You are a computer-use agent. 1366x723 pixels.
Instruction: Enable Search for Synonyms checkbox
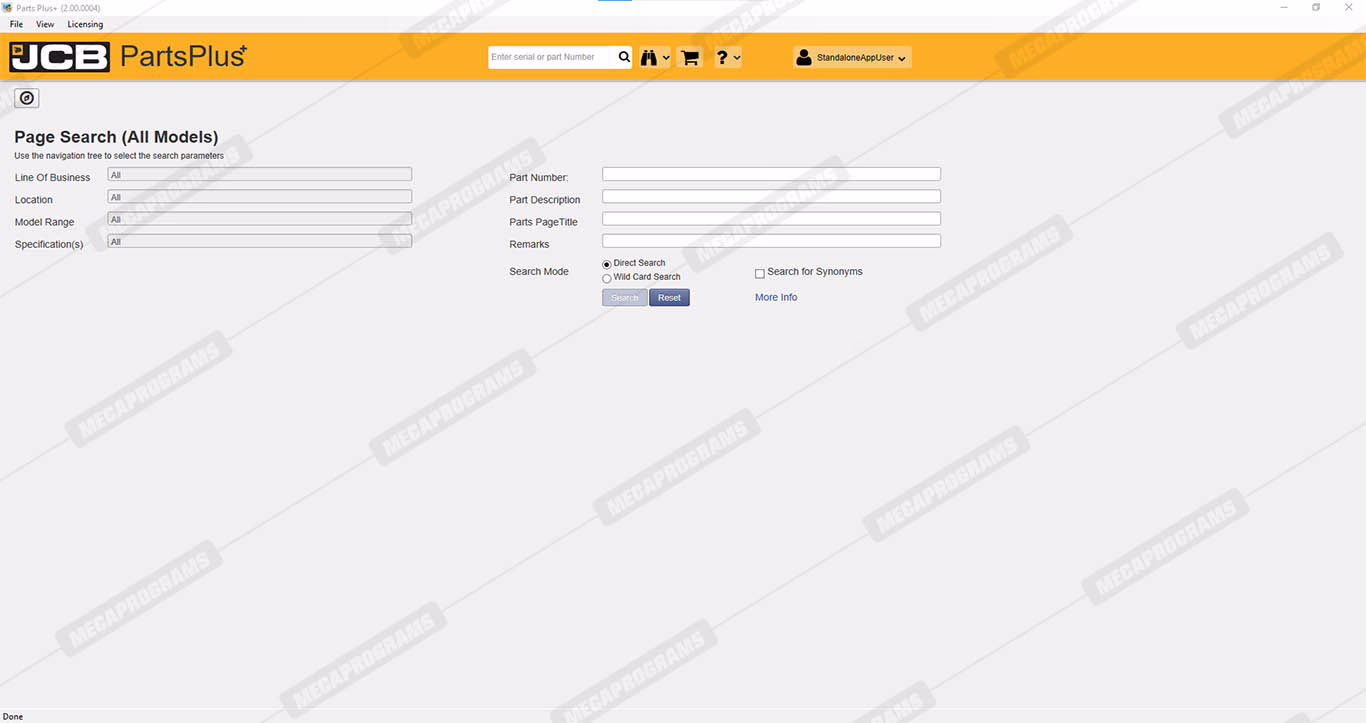pyautogui.click(x=760, y=273)
